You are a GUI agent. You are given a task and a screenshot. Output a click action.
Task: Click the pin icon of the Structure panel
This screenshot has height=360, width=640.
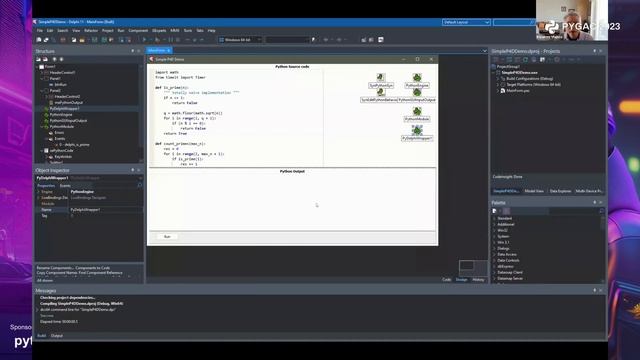[x=132, y=51]
